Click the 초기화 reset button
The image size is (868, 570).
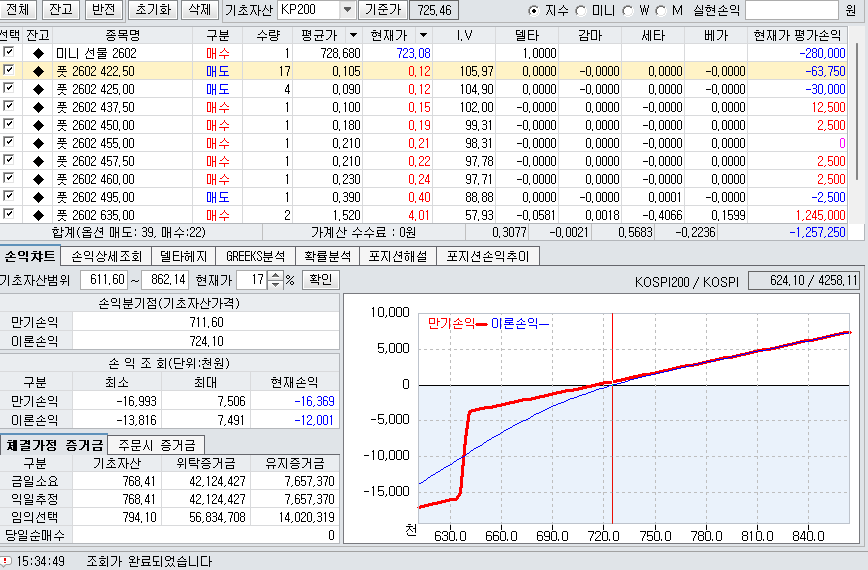(153, 9)
